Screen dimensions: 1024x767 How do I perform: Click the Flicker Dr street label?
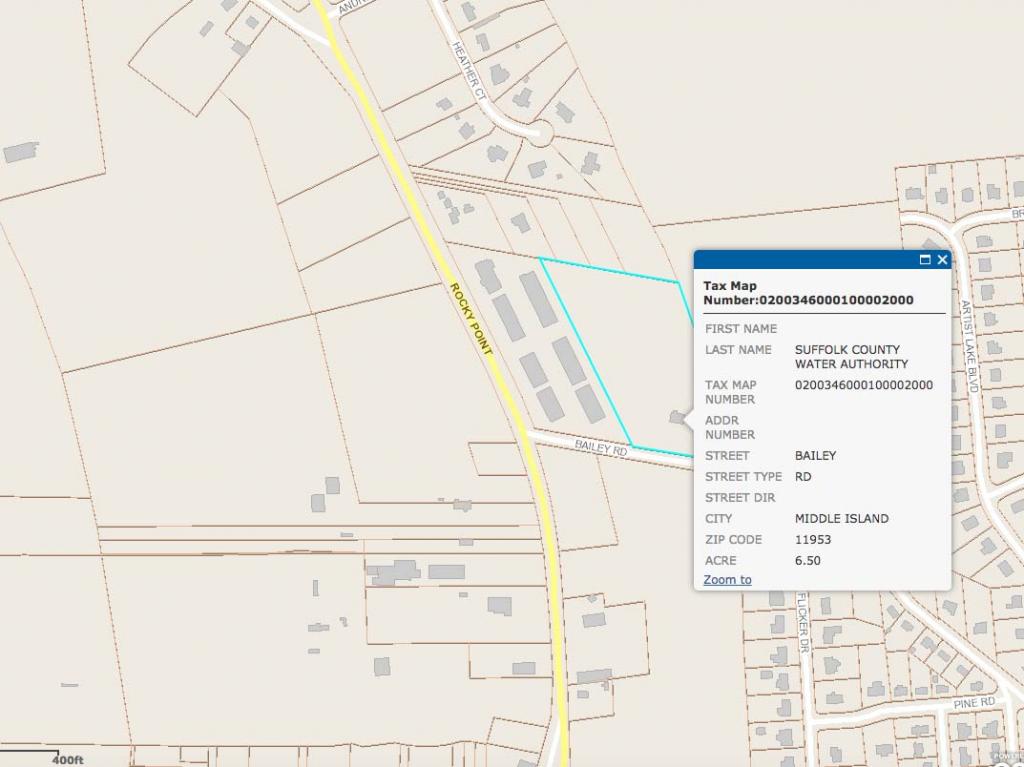point(802,622)
